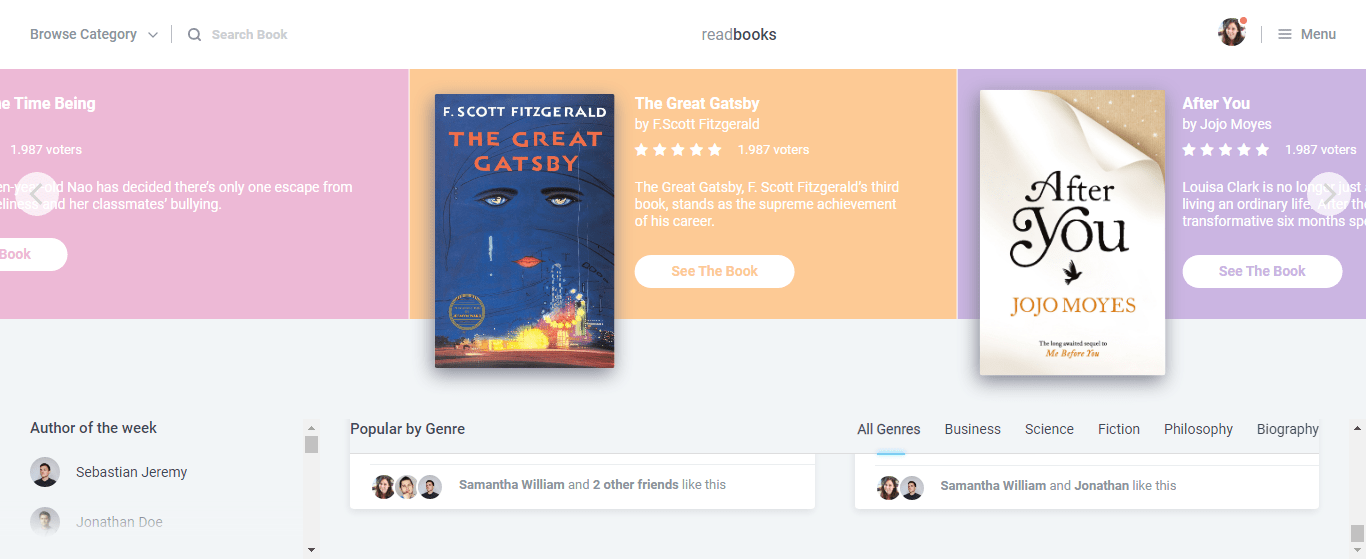Screen dimensions: 1366x559
Task: Click See The Book for Great Gatsby
Action: (x=714, y=271)
